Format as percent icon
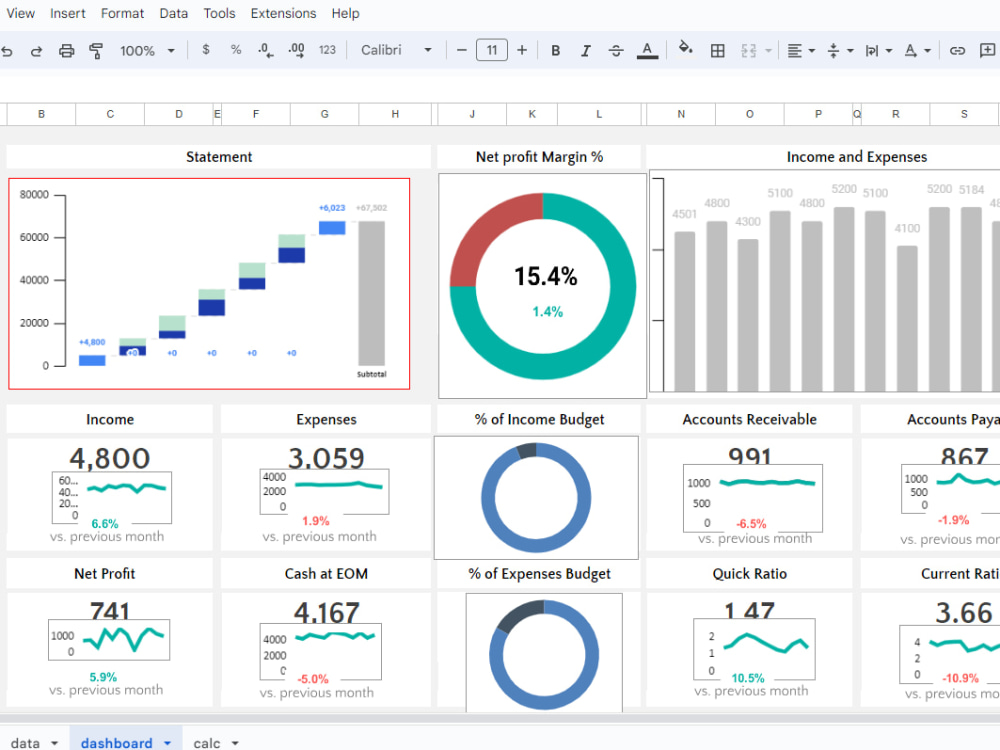 (236, 50)
